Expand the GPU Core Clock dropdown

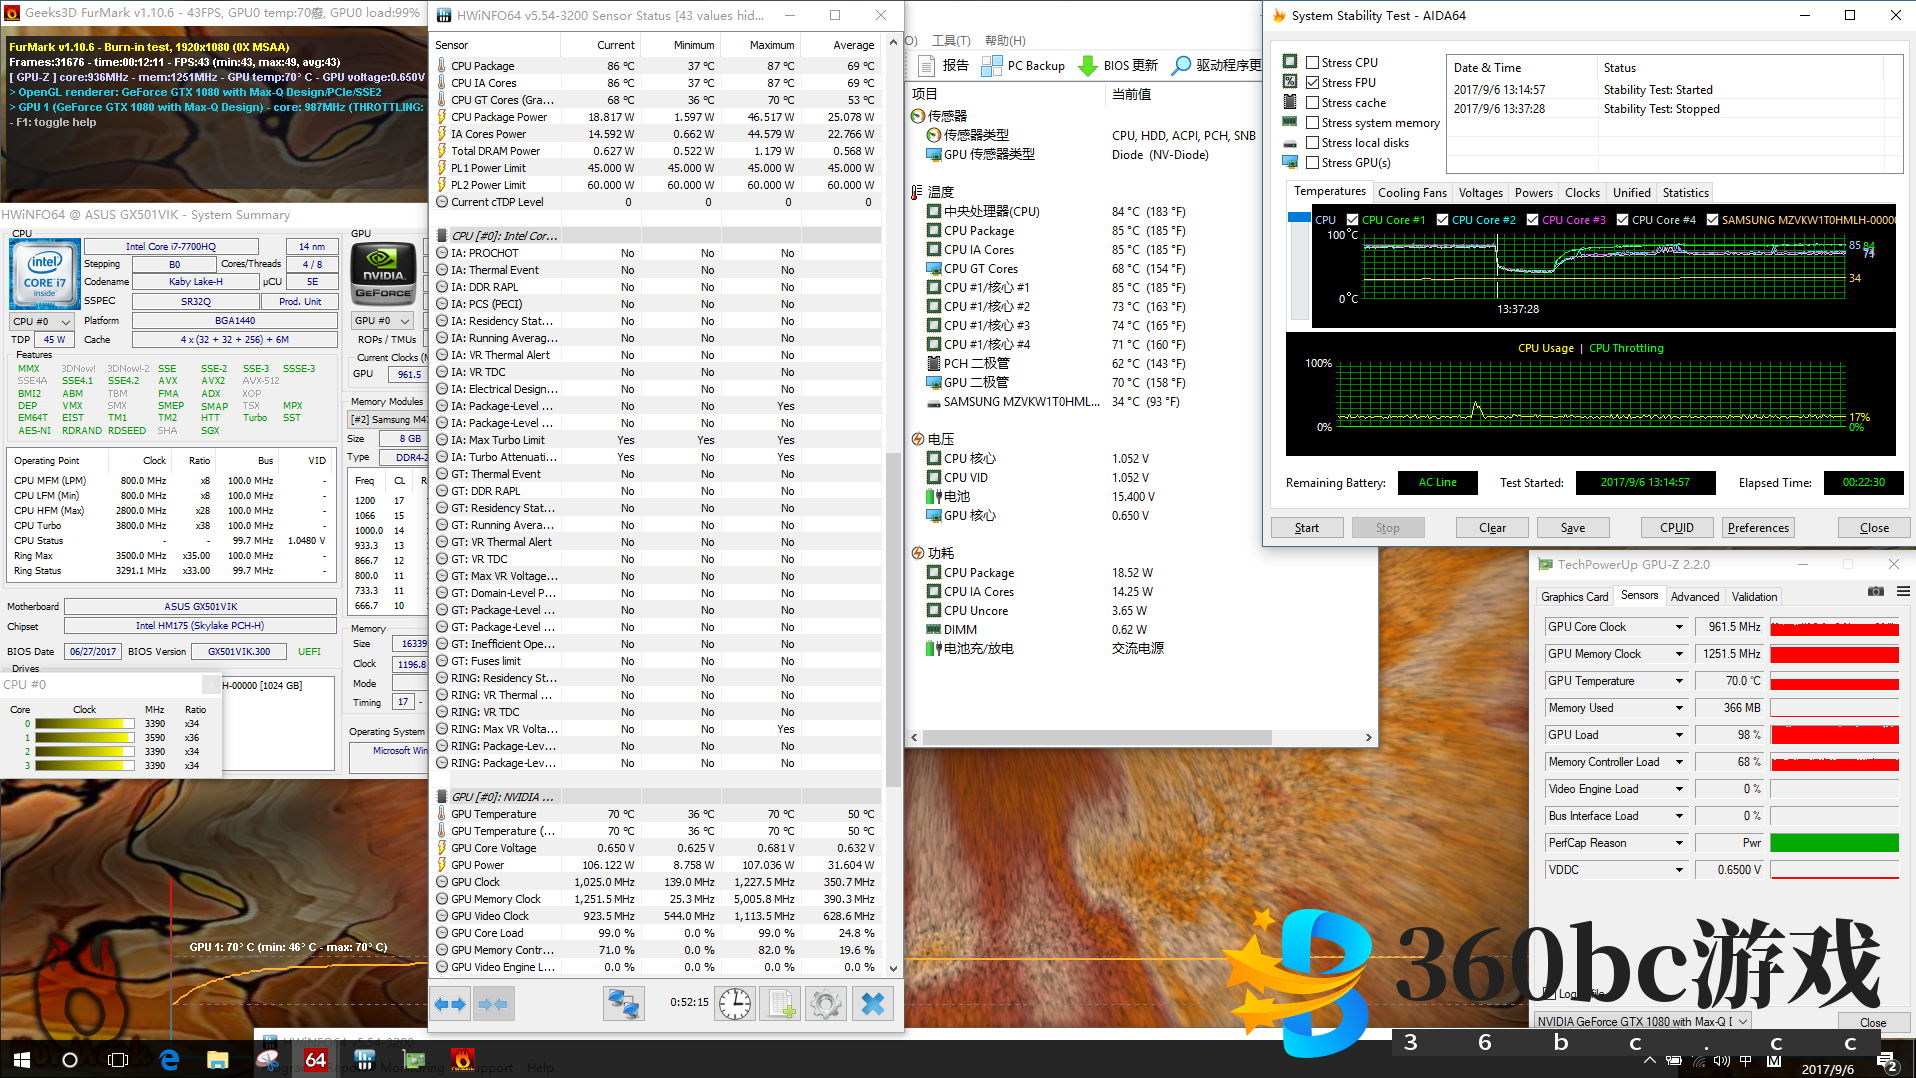coord(1679,627)
